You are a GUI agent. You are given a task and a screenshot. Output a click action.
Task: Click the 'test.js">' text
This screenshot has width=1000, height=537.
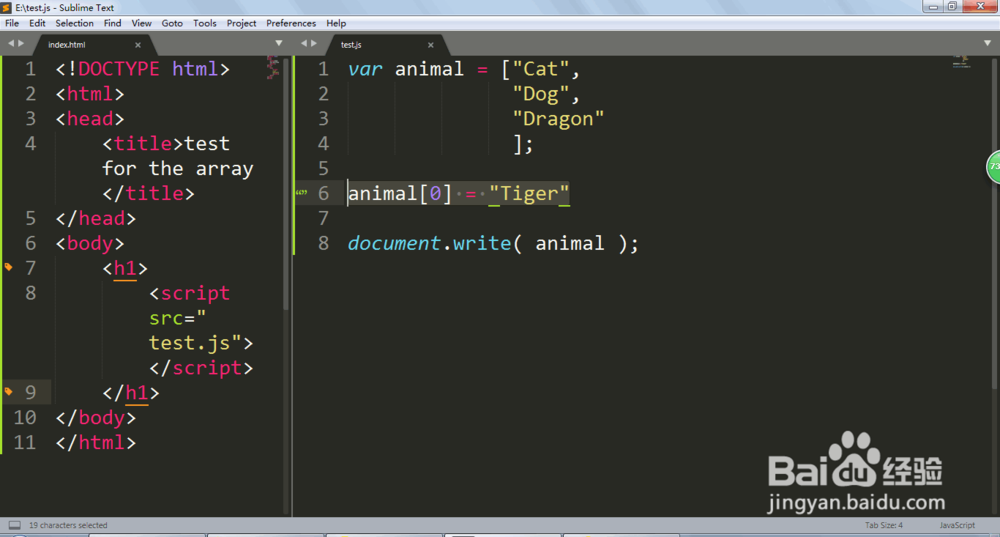click(201, 343)
